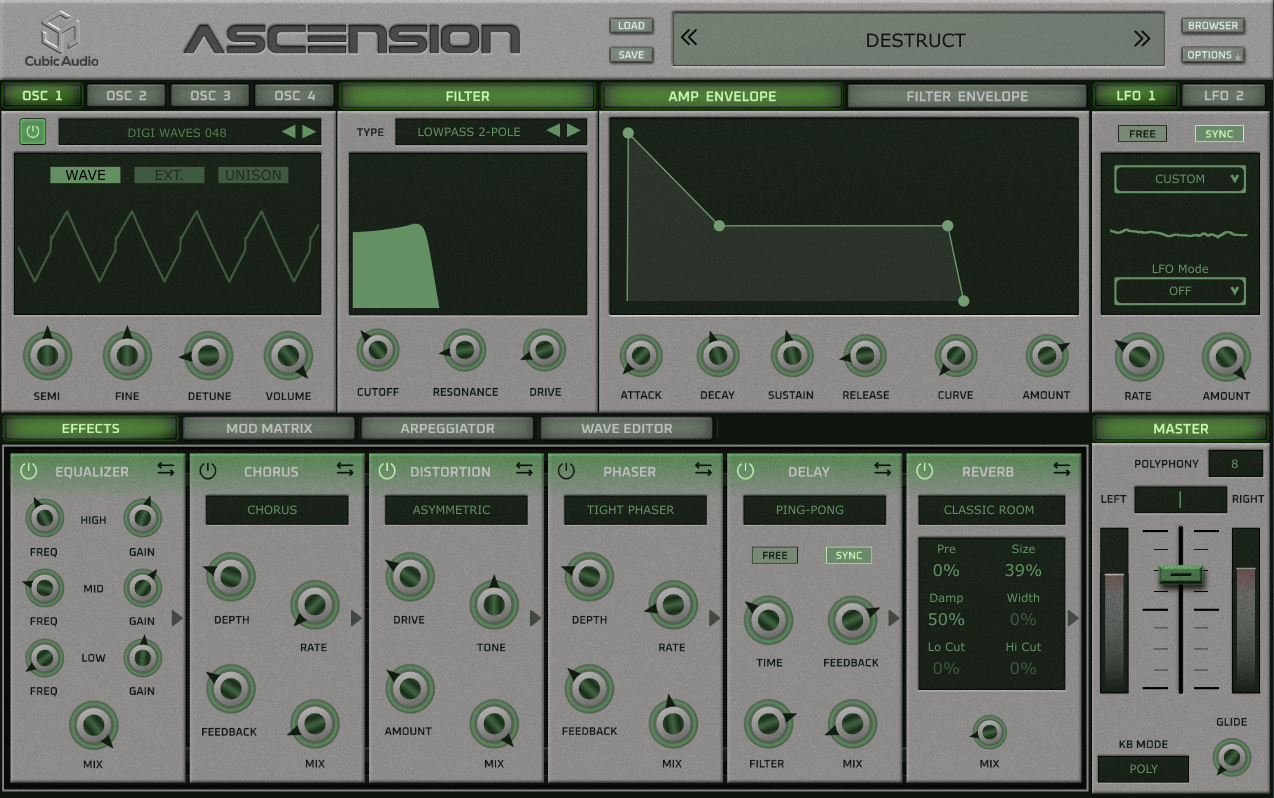Toggle Reverb effect power button
This screenshot has width=1274, height=798.
(x=924, y=471)
